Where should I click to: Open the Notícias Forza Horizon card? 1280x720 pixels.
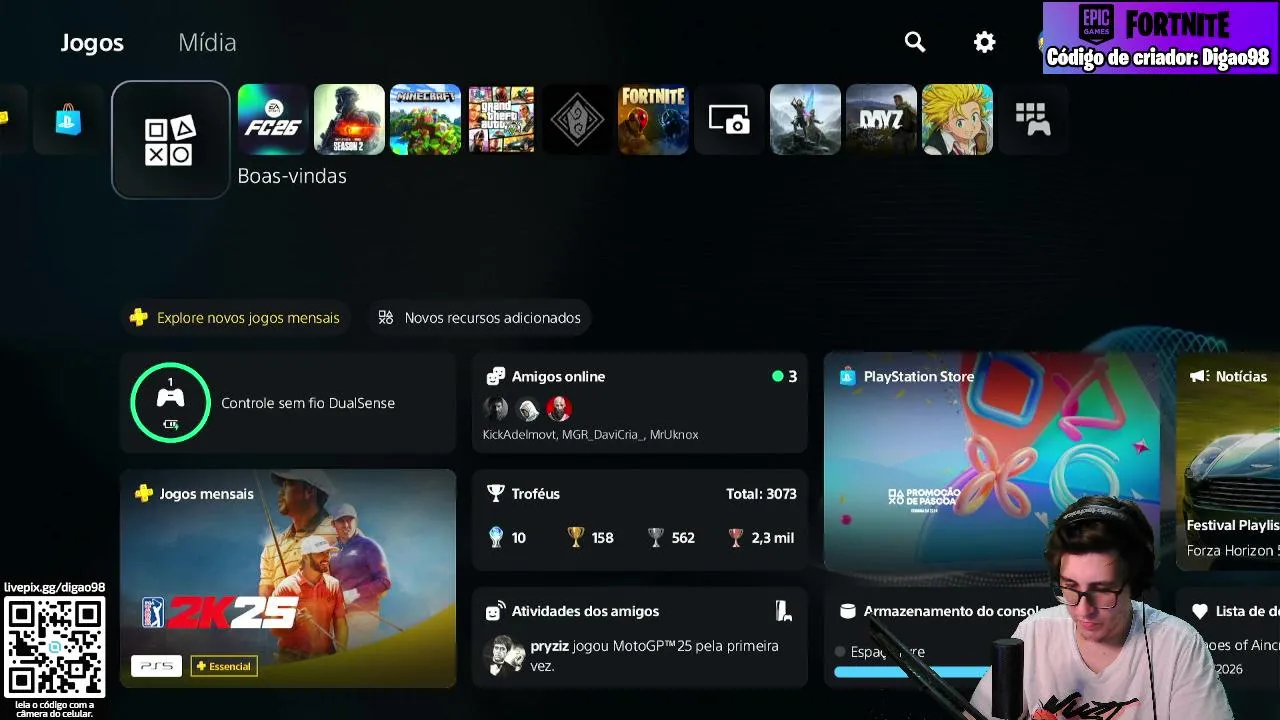coord(1228,460)
